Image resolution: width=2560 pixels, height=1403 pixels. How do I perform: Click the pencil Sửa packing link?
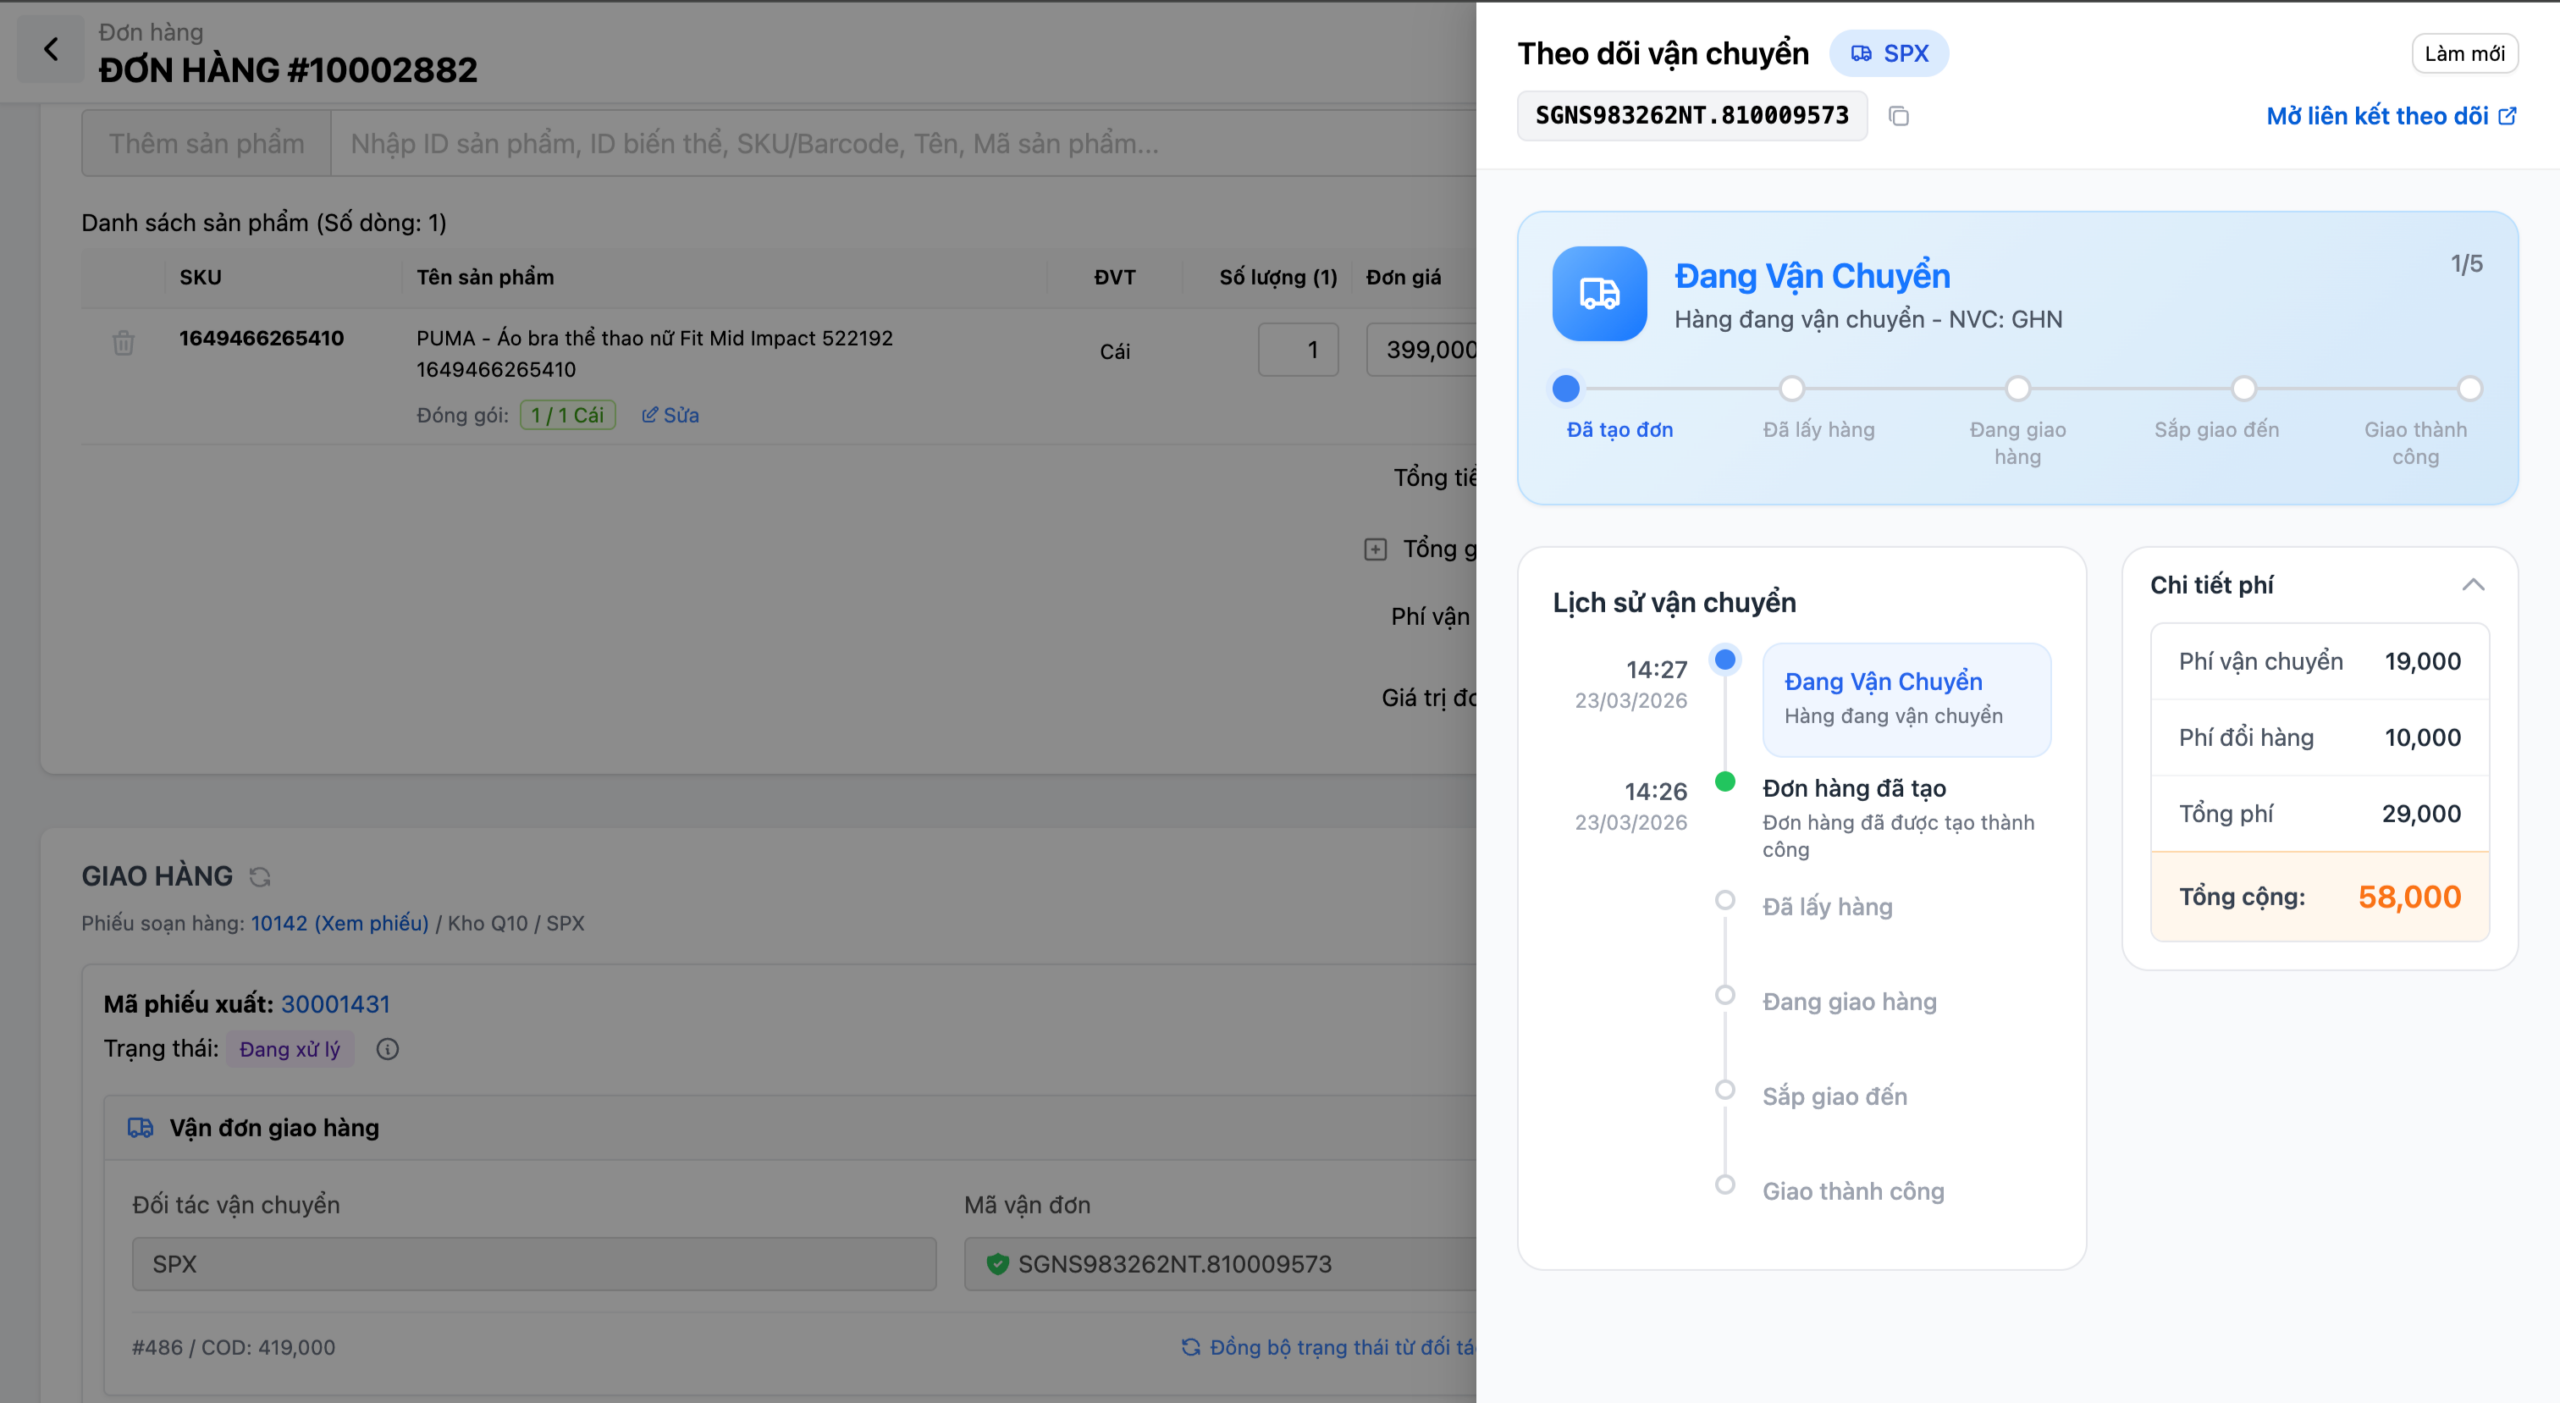click(670, 415)
